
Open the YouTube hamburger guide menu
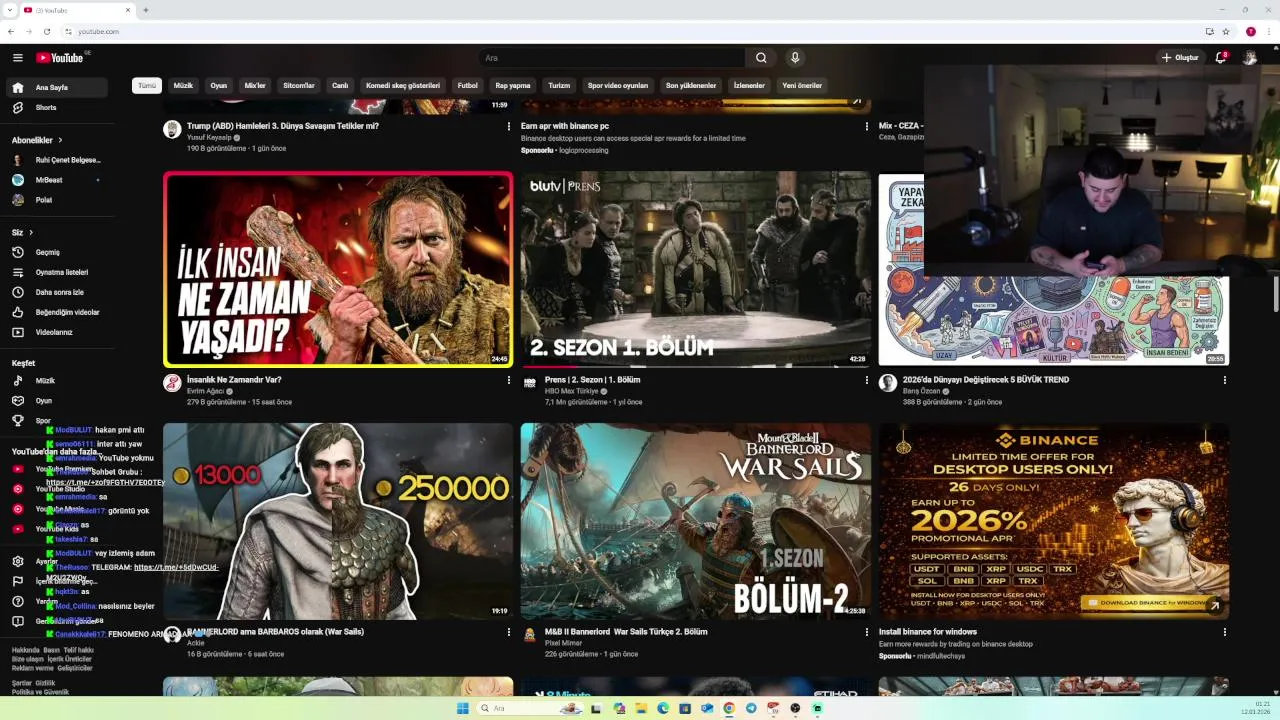[17, 58]
